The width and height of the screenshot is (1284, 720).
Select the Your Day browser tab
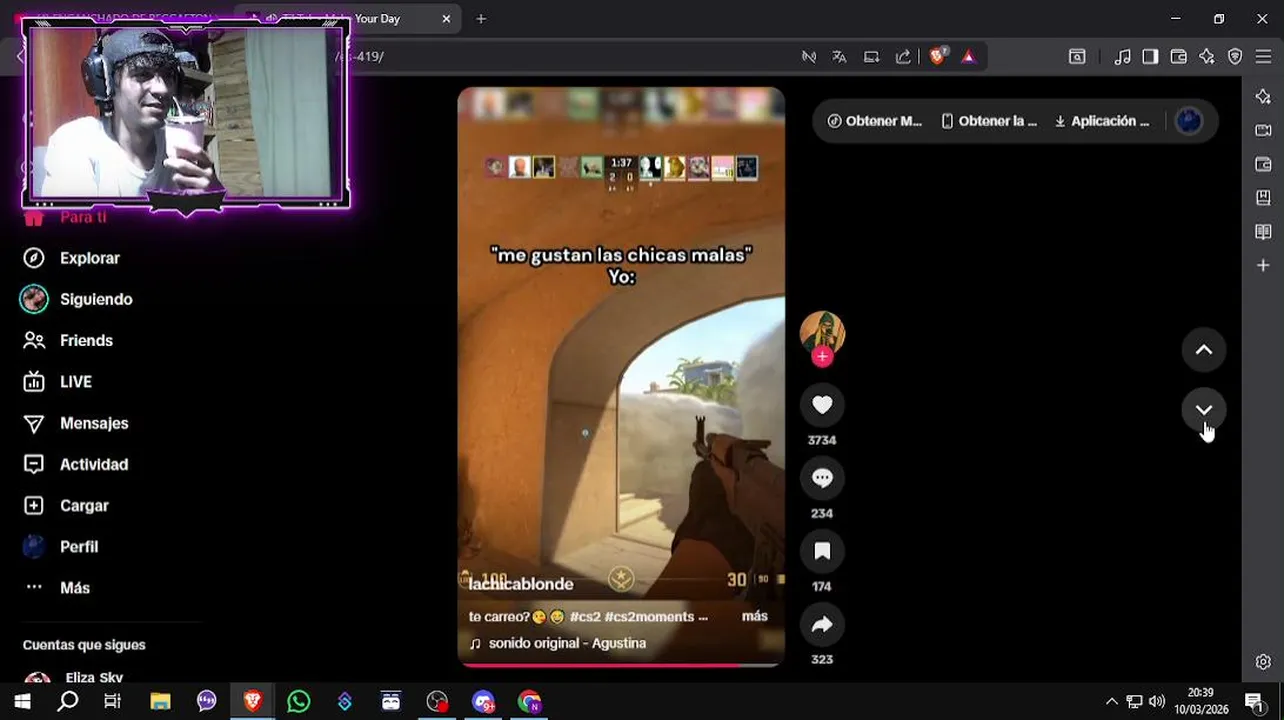point(350,18)
